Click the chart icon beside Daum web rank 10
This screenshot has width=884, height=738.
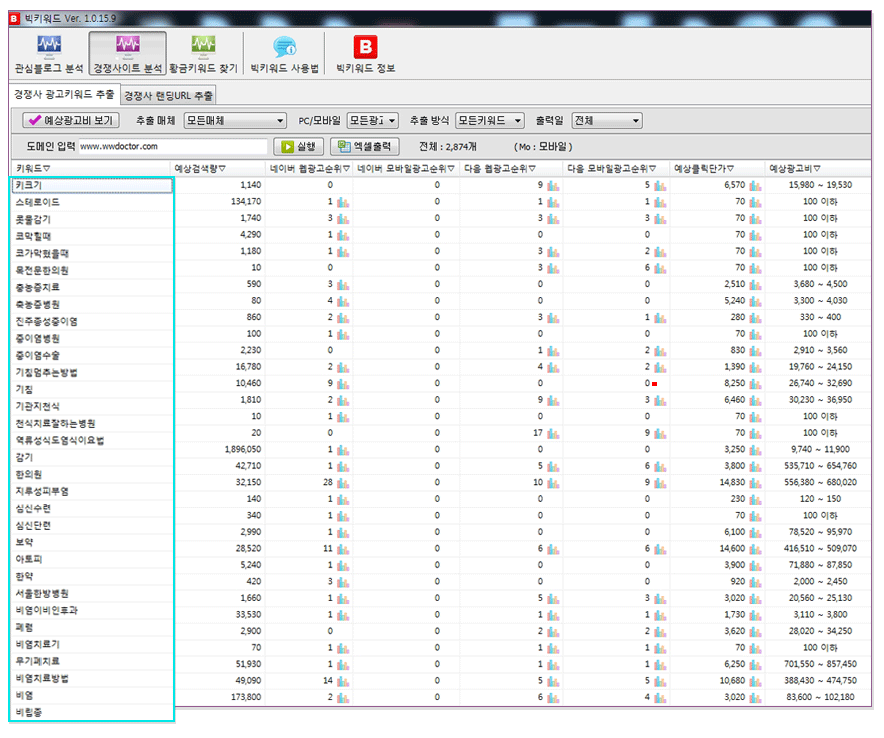coord(553,483)
